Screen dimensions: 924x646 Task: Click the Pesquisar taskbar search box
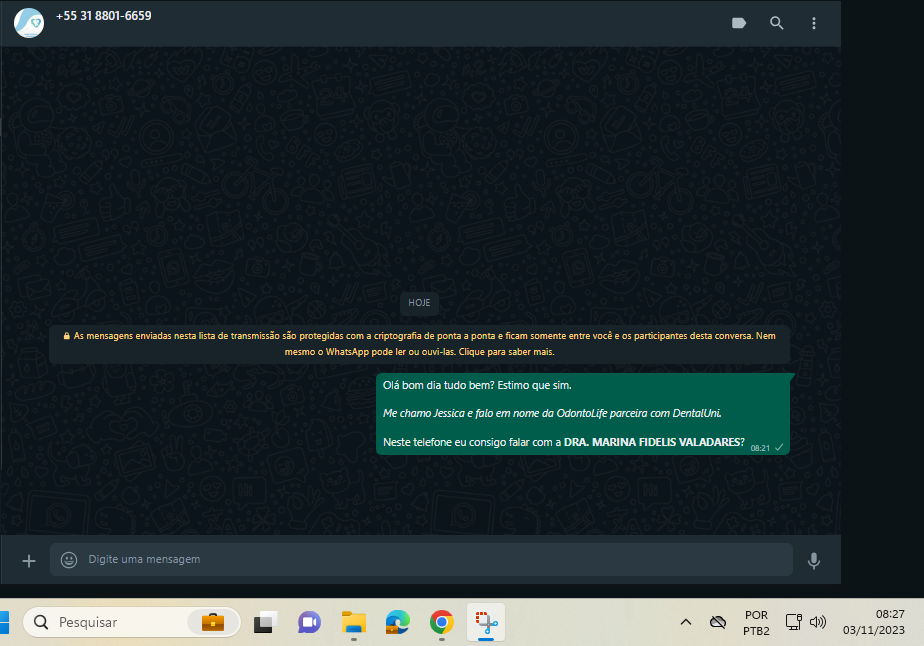tap(132, 622)
